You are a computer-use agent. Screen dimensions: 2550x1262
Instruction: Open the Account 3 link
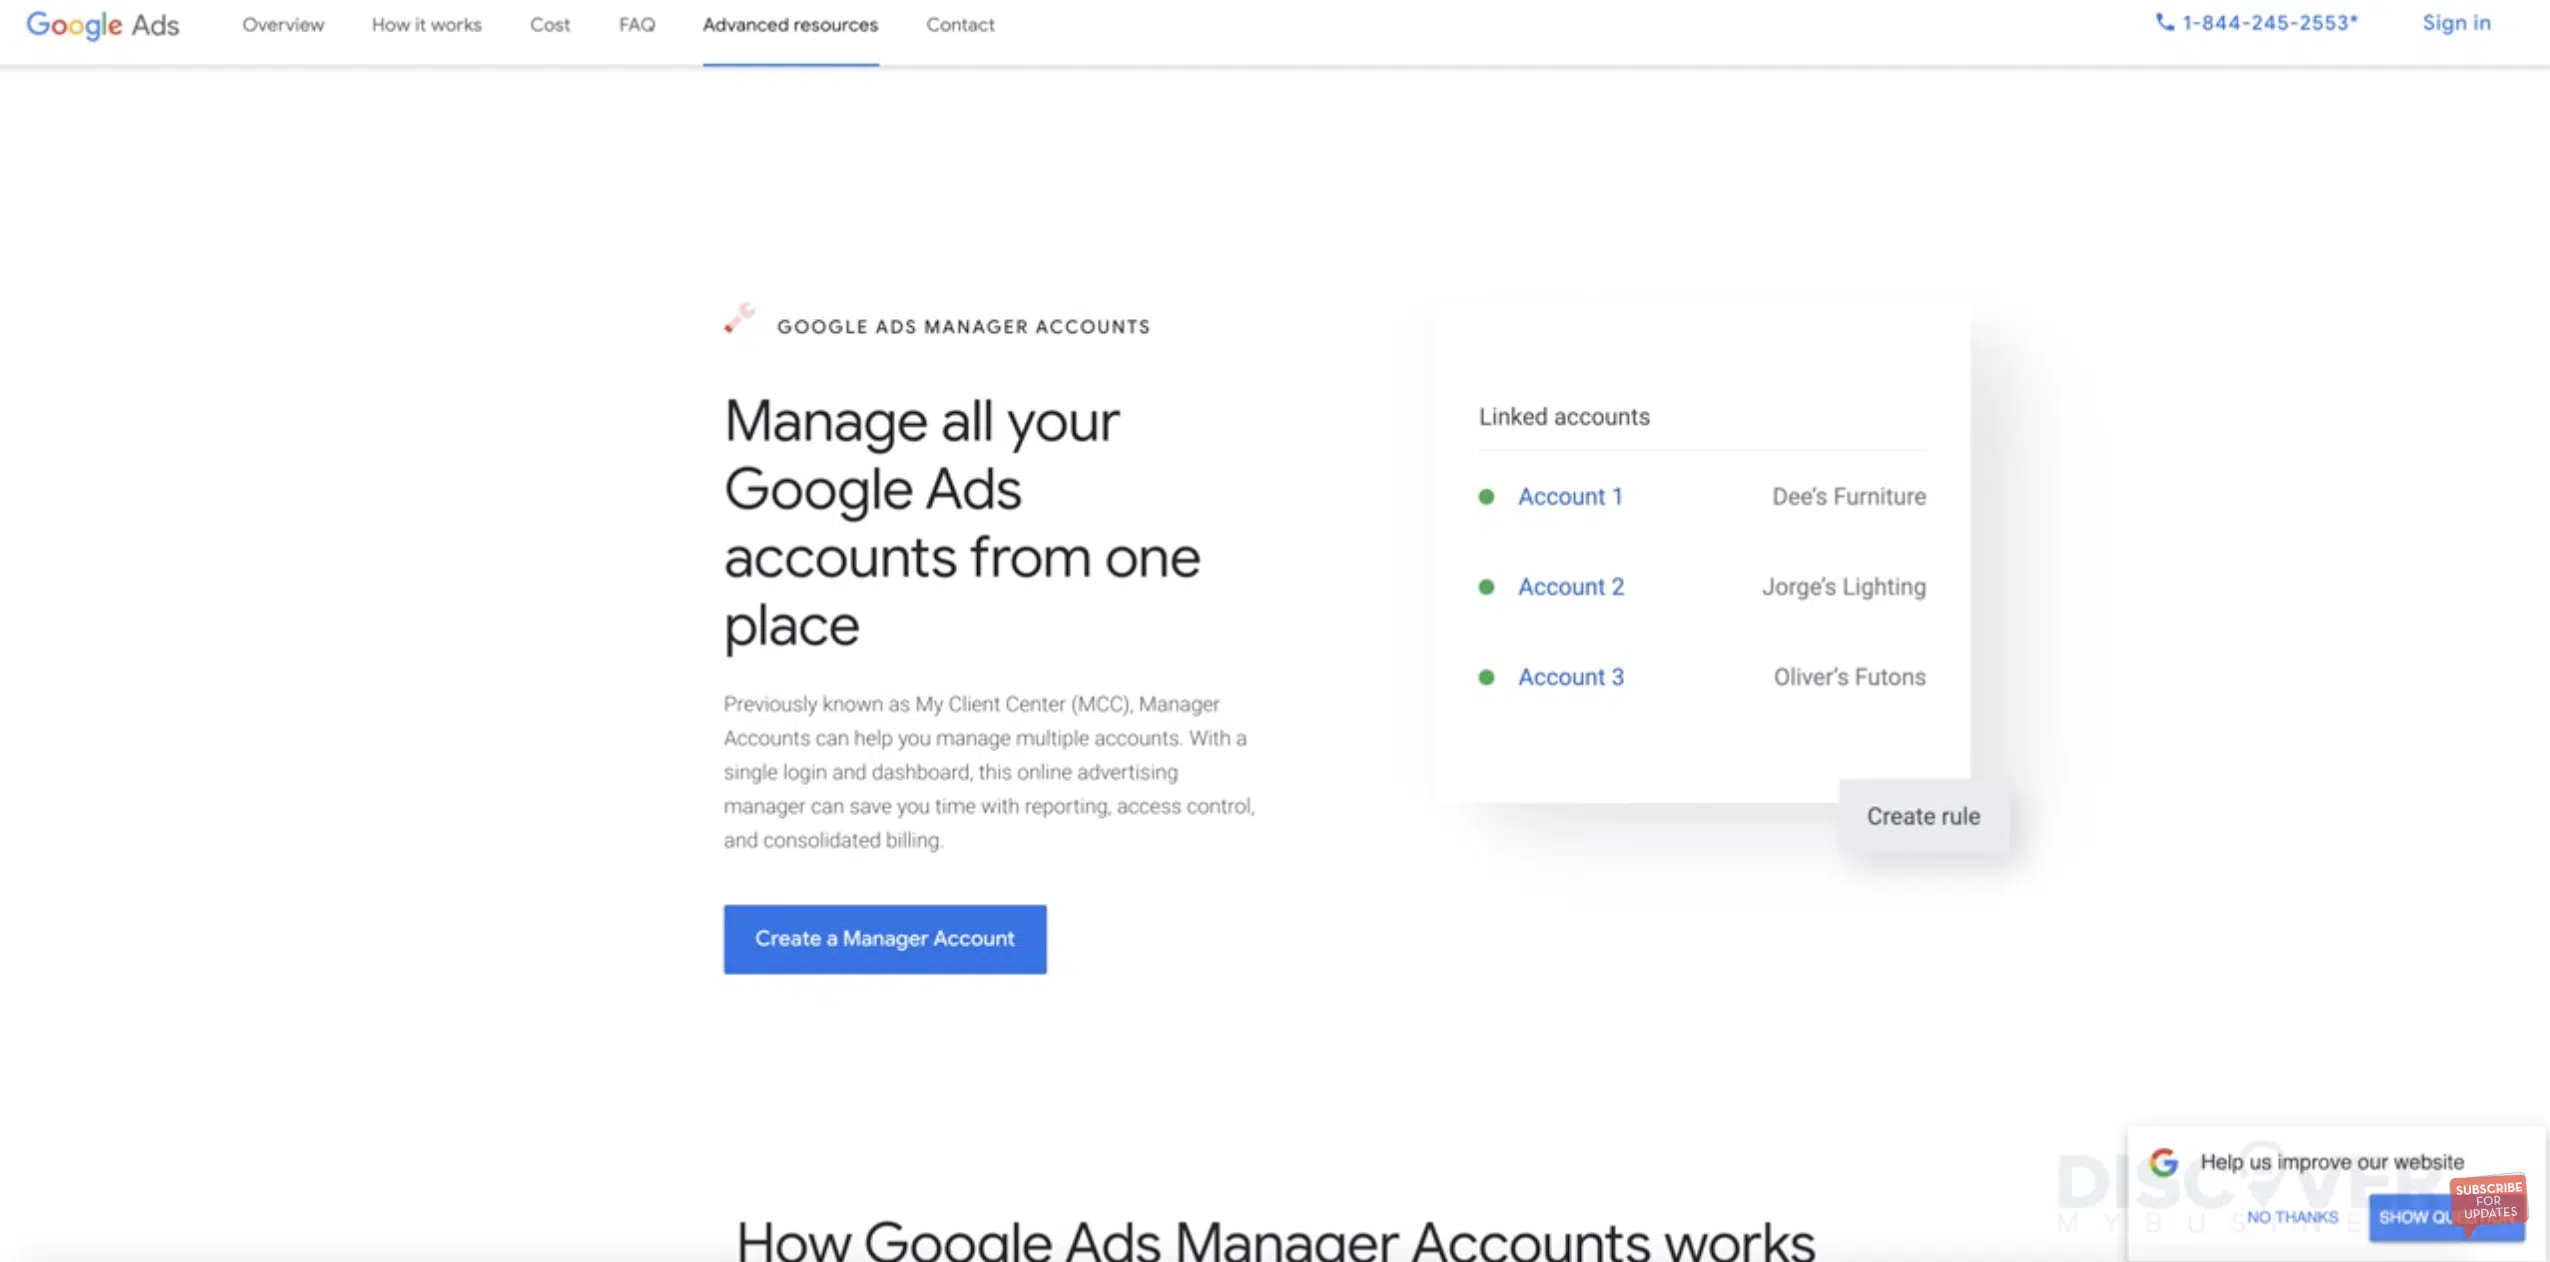(1571, 677)
